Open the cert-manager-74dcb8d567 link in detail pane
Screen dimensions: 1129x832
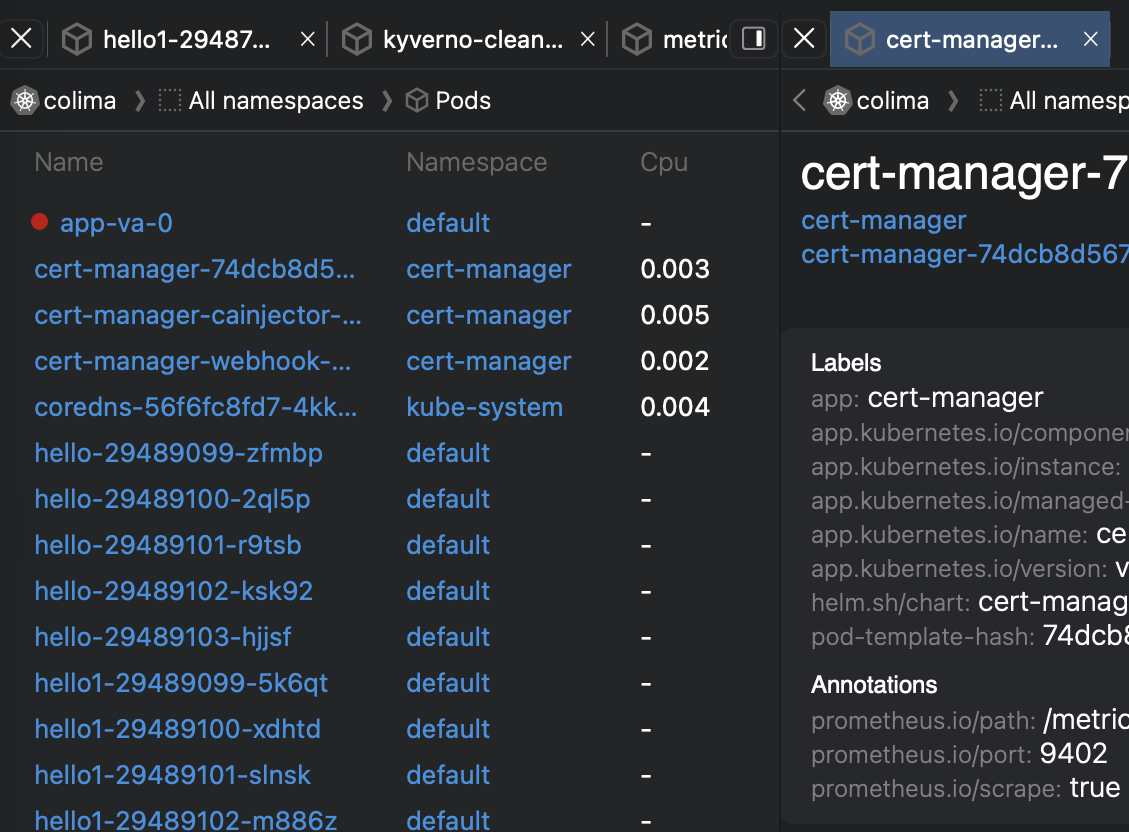(x=964, y=254)
